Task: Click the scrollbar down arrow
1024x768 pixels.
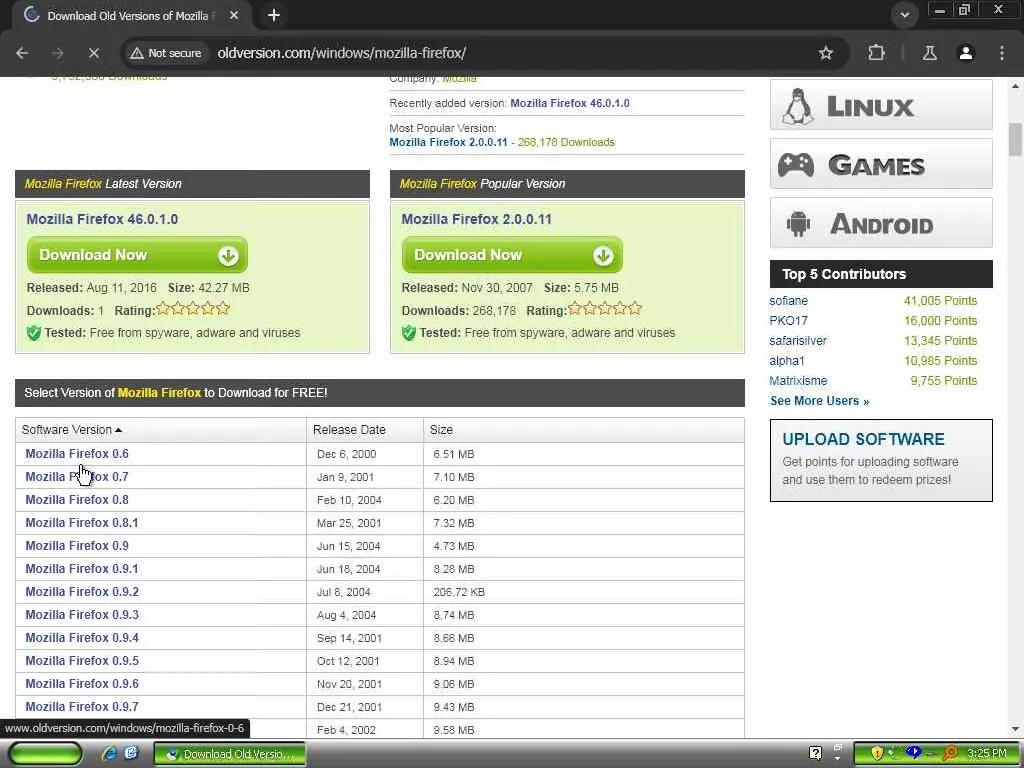Action: [x=1015, y=729]
